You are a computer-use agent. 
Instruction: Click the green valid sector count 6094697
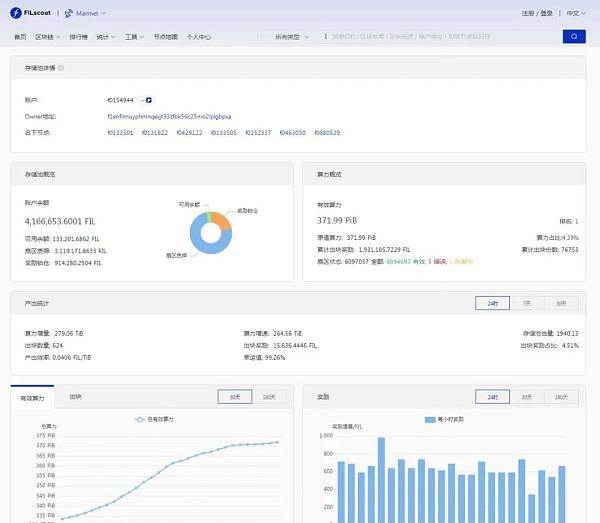click(x=398, y=261)
